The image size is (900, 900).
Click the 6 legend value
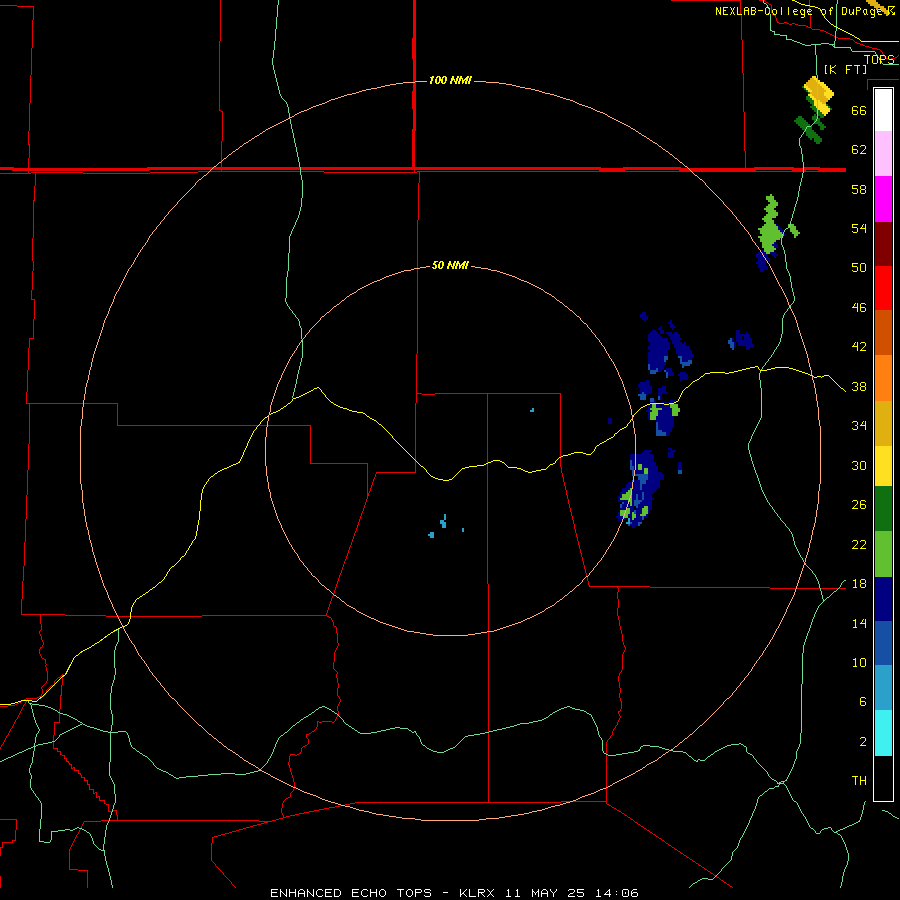coord(862,701)
